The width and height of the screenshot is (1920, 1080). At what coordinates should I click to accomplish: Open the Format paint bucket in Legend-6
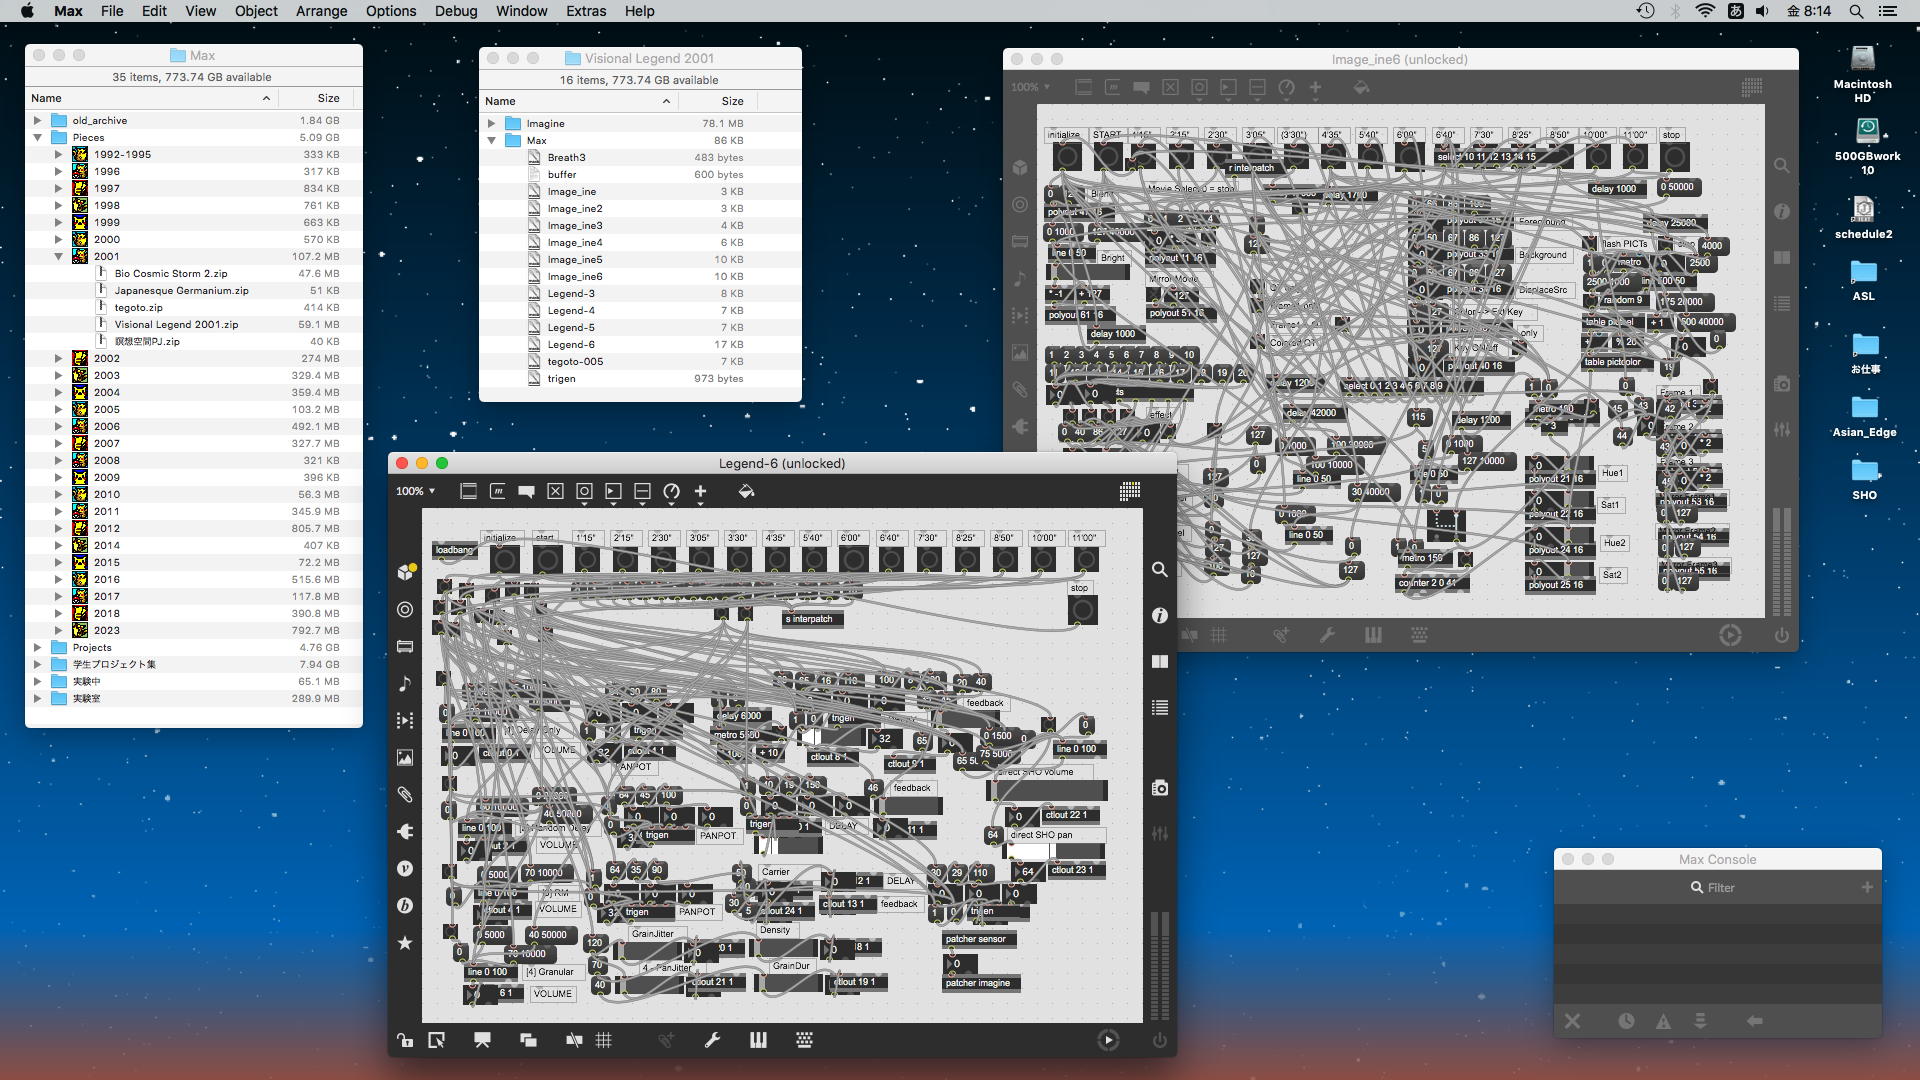tap(746, 491)
